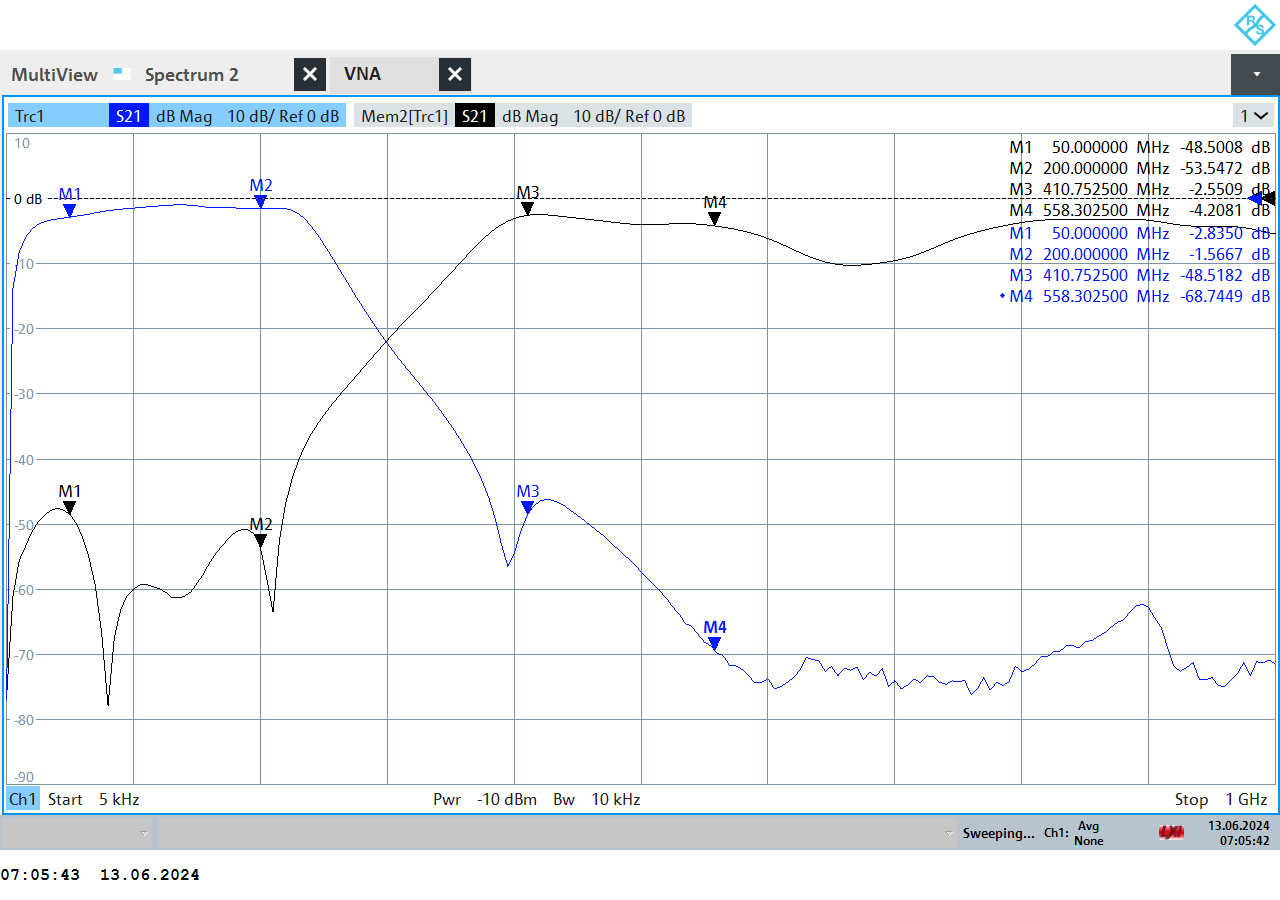Click the Rohde & Schwarz logo
Viewport: 1280px width, 900px height.
pos(1252,25)
